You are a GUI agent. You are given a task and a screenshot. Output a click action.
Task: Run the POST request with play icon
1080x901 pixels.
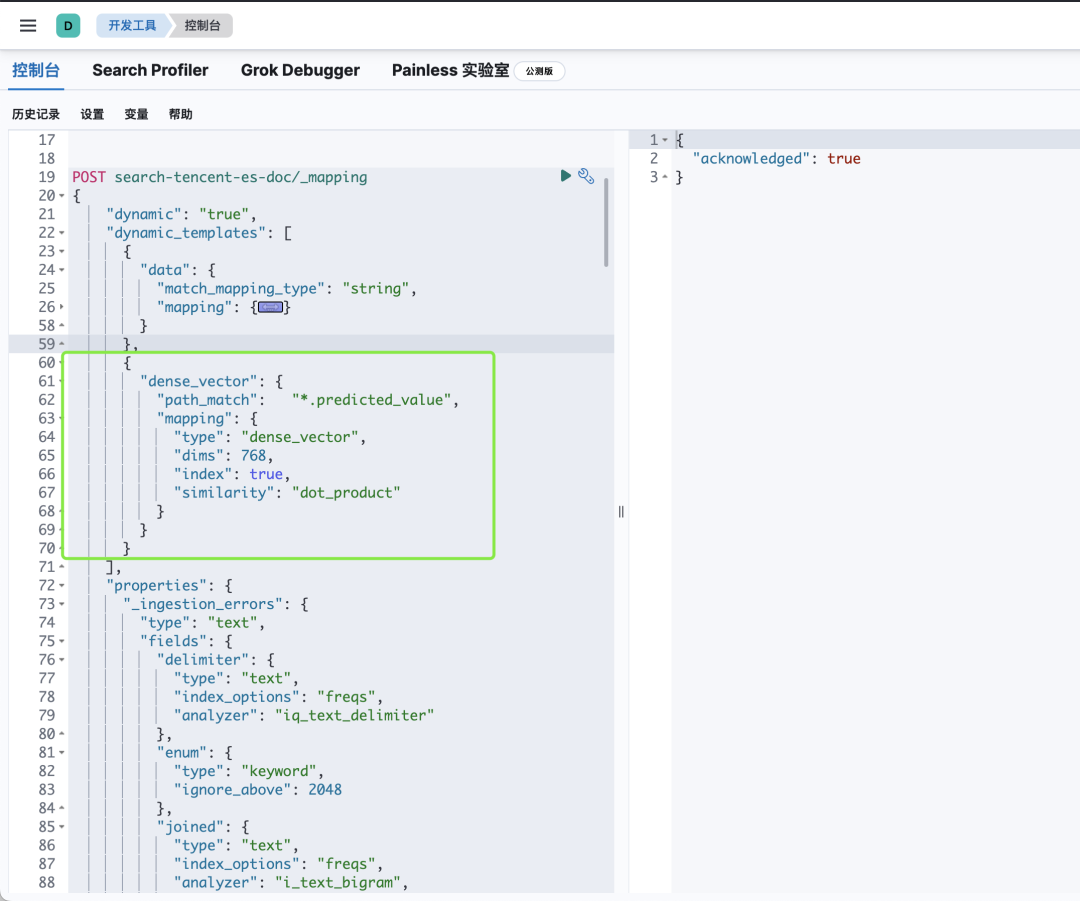click(566, 176)
